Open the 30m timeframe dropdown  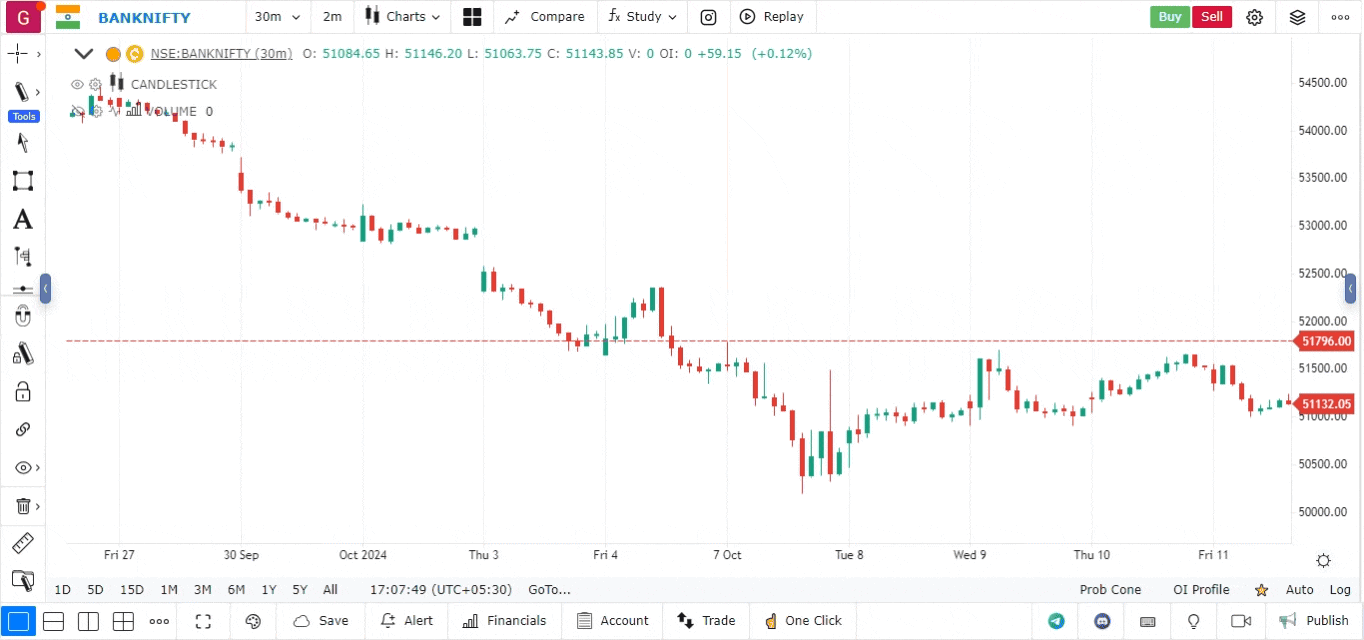pyautogui.click(x=277, y=17)
